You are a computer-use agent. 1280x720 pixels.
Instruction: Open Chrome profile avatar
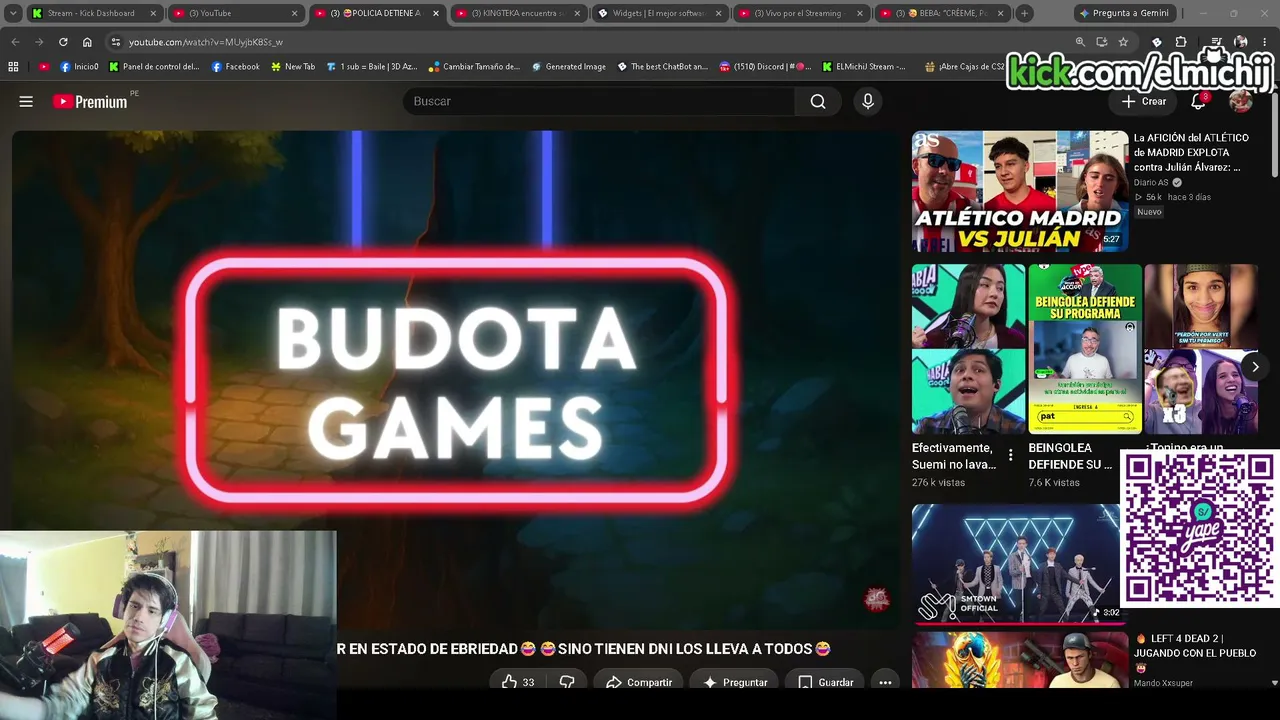coord(1240,42)
